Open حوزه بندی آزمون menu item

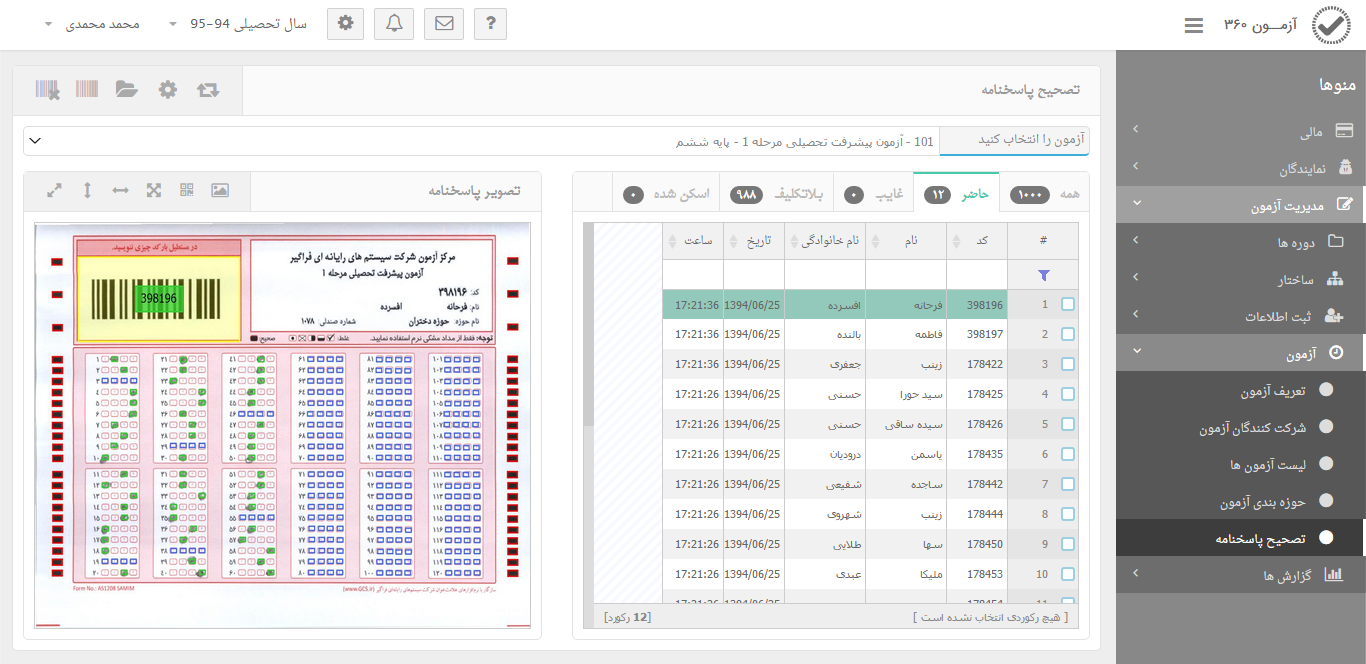[1241, 501]
